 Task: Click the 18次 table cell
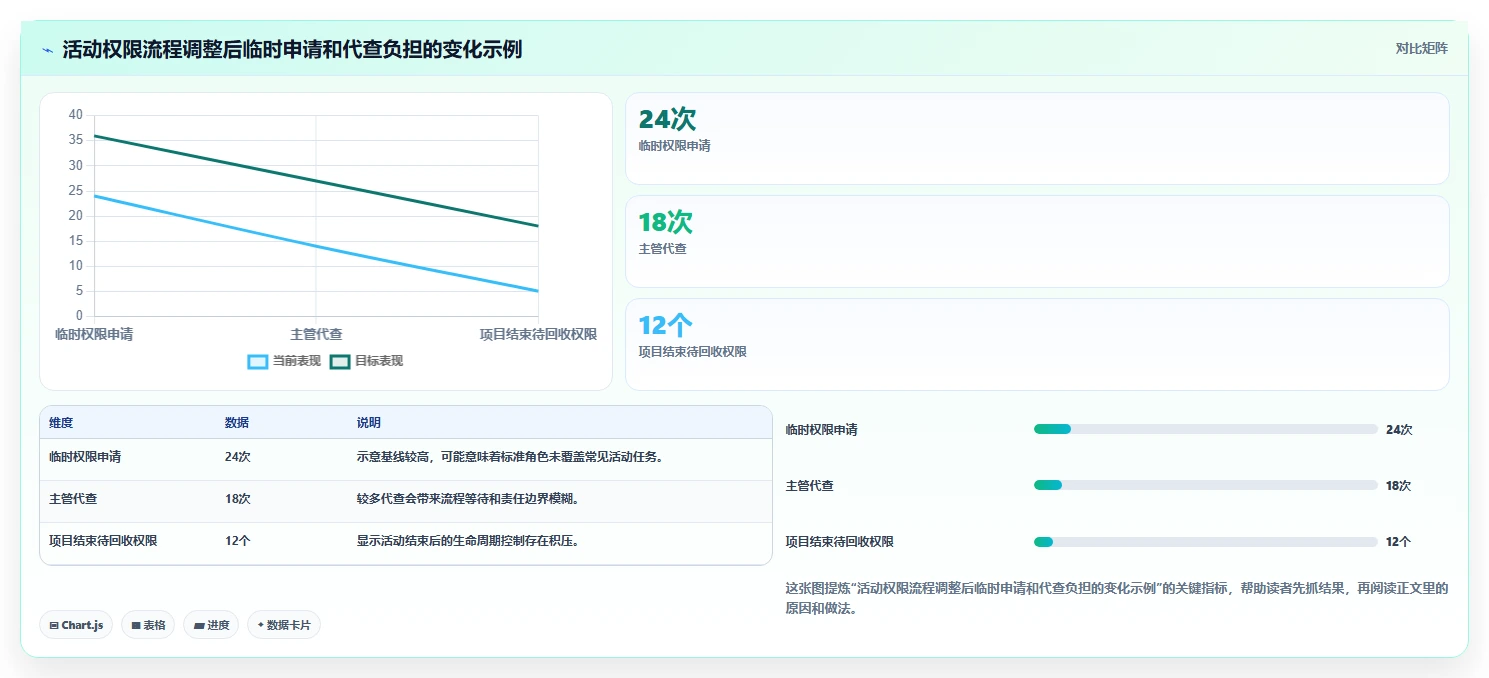[238, 498]
